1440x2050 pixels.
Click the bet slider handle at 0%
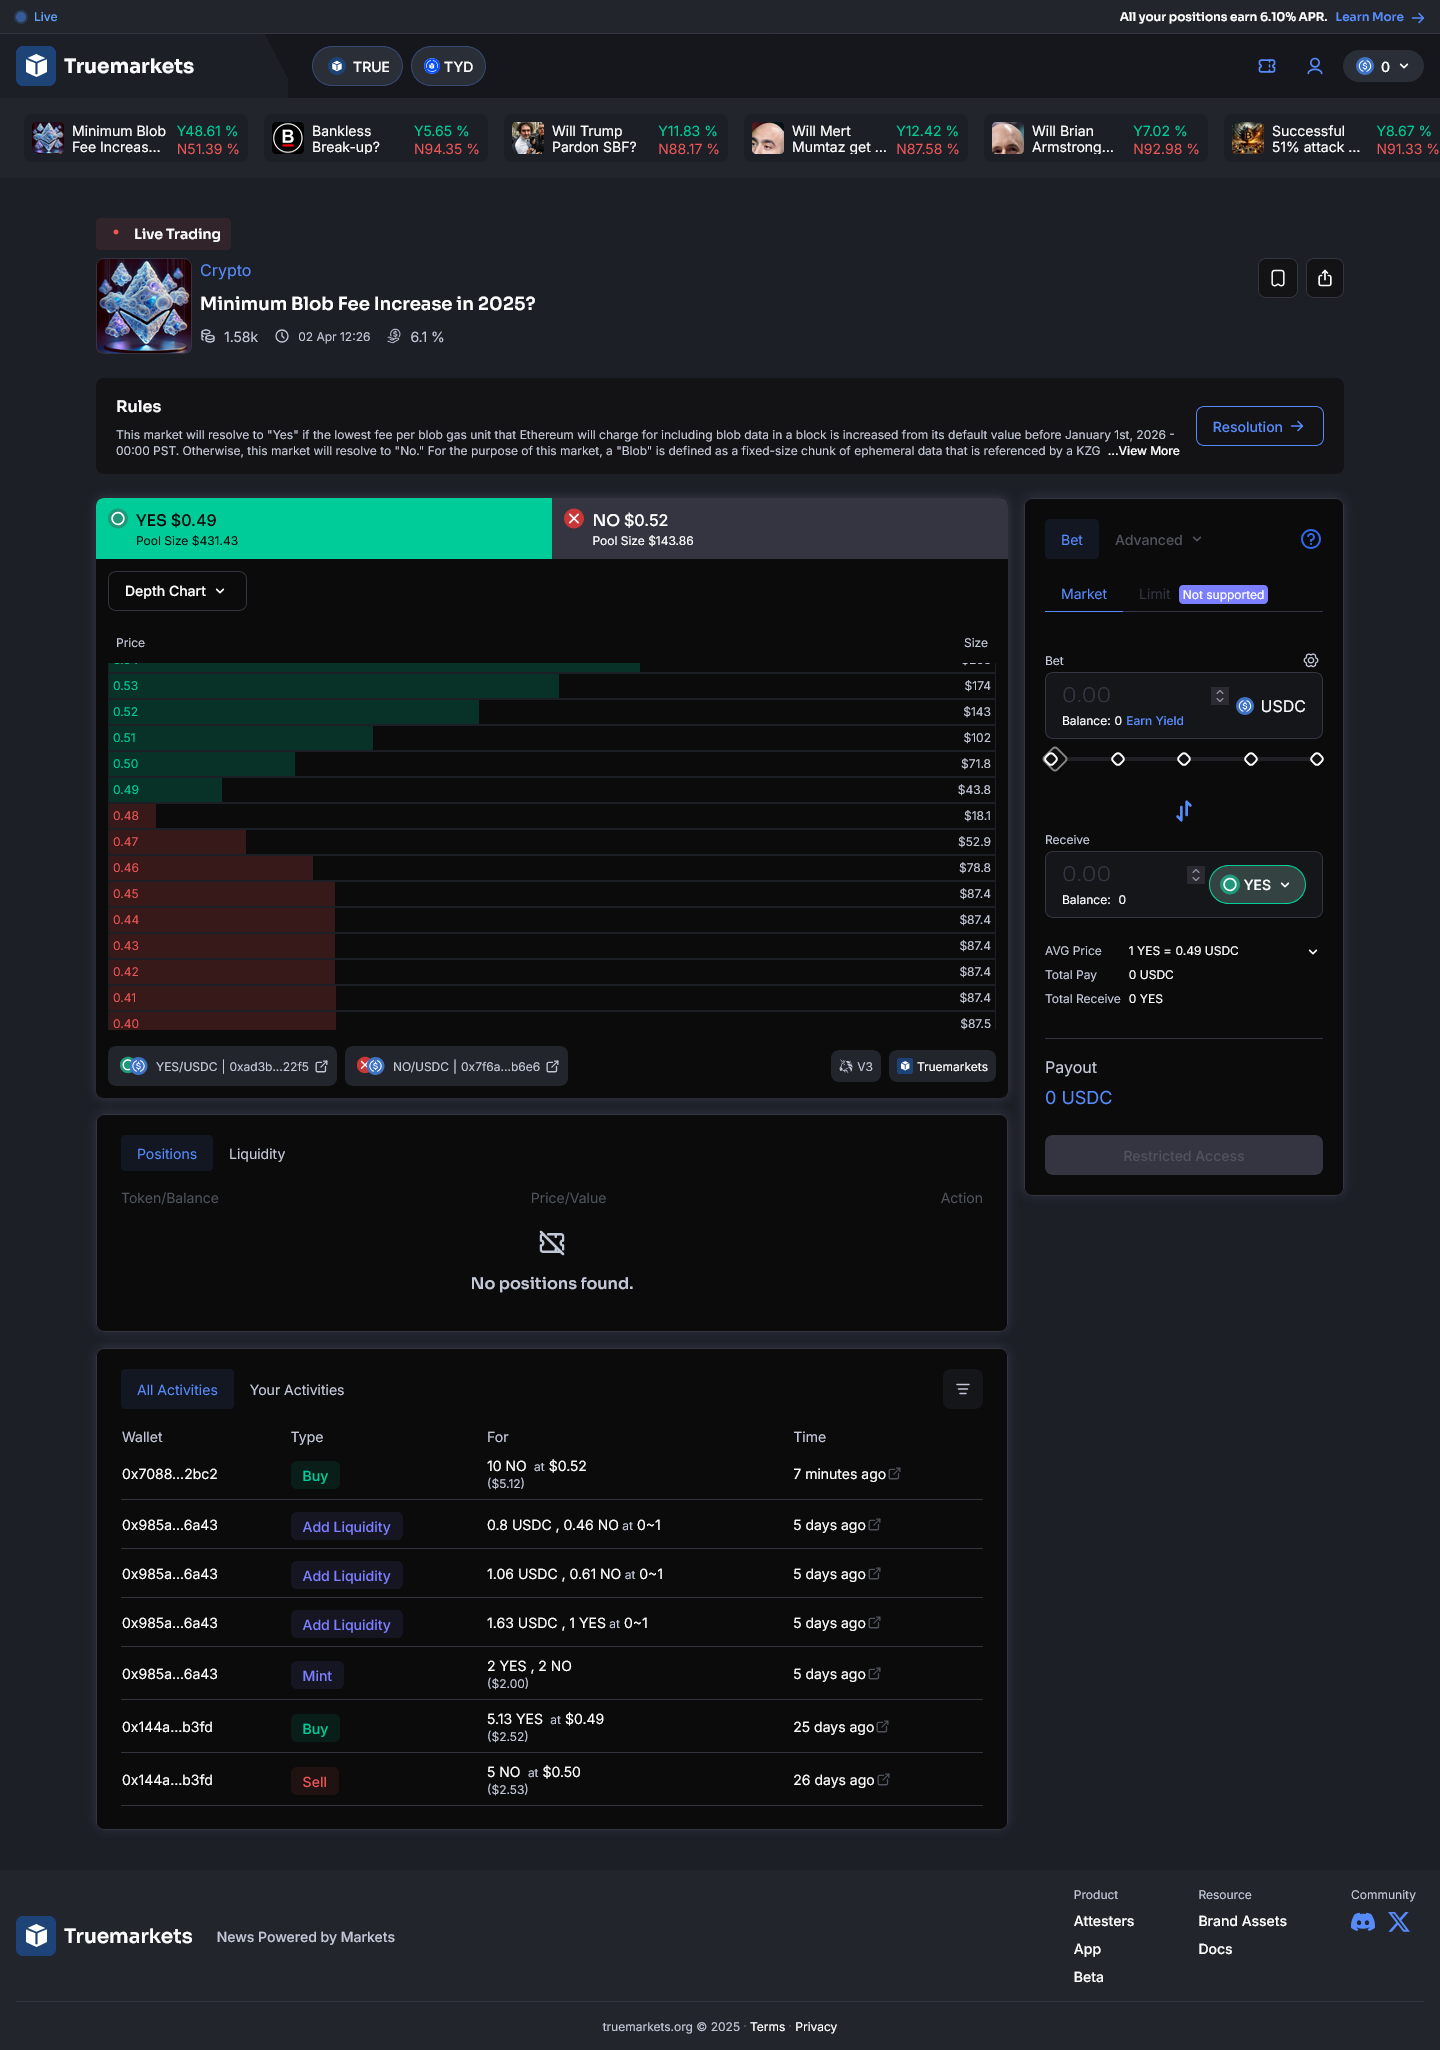(x=1053, y=759)
